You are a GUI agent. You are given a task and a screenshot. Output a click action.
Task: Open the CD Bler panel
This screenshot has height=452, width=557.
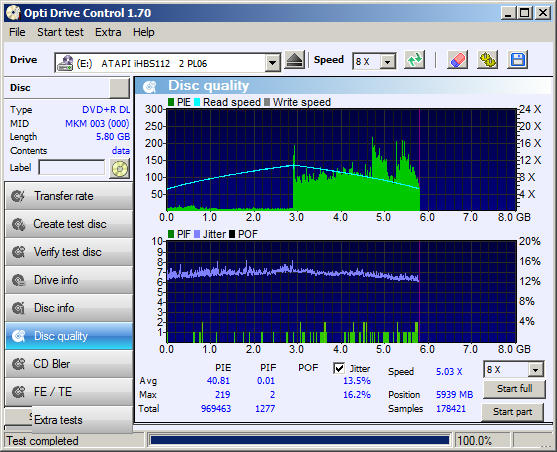pyautogui.click(x=69, y=364)
